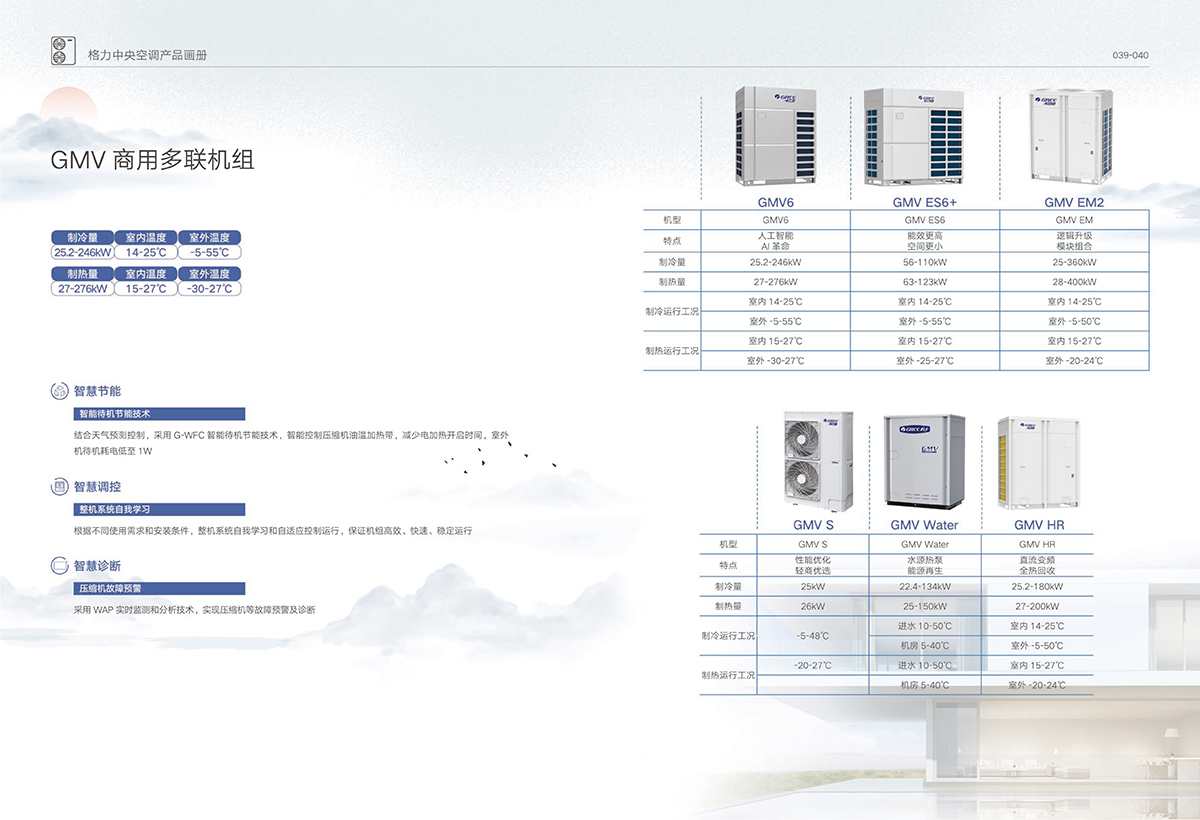
Task: Click the -5-48℃ cell in GMV S column
Action: click(812, 636)
